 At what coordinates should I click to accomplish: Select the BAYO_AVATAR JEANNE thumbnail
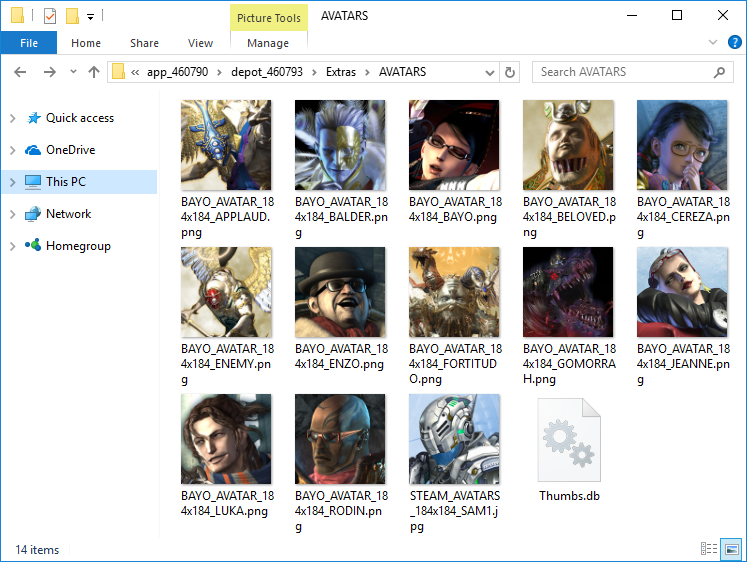coord(681,292)
